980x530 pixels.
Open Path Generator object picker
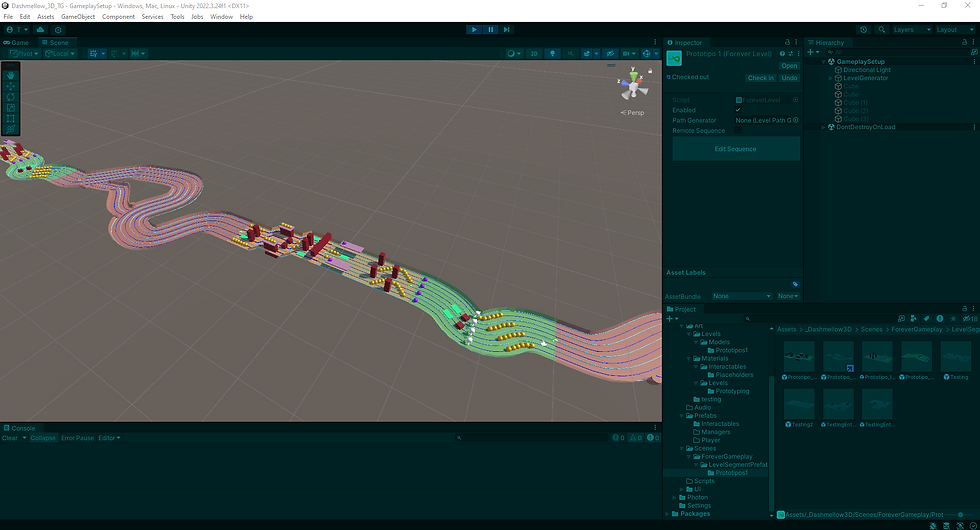(796, 120)
